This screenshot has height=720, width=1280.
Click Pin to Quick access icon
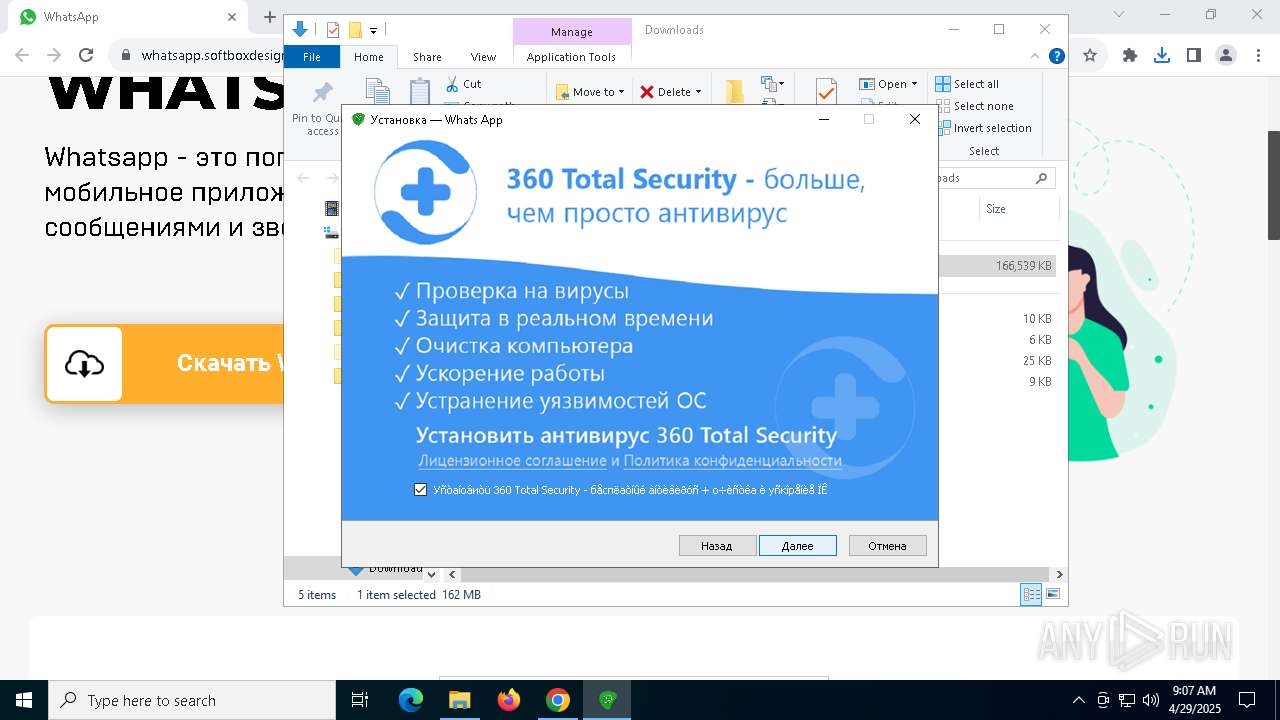pyautogui.click(x=322, y=94)
